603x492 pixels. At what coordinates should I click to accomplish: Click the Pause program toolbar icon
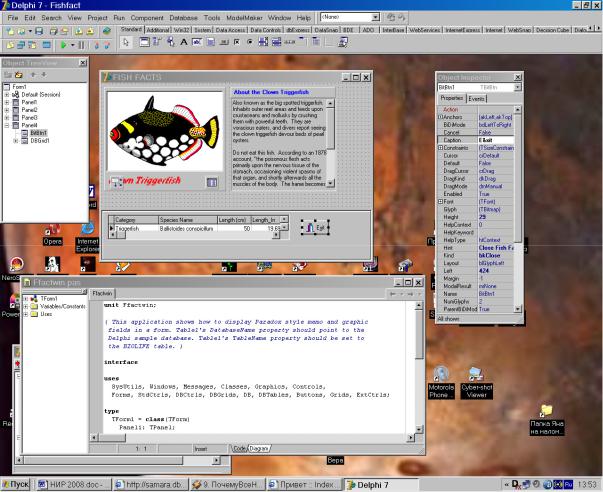click(x=81, y=45)
